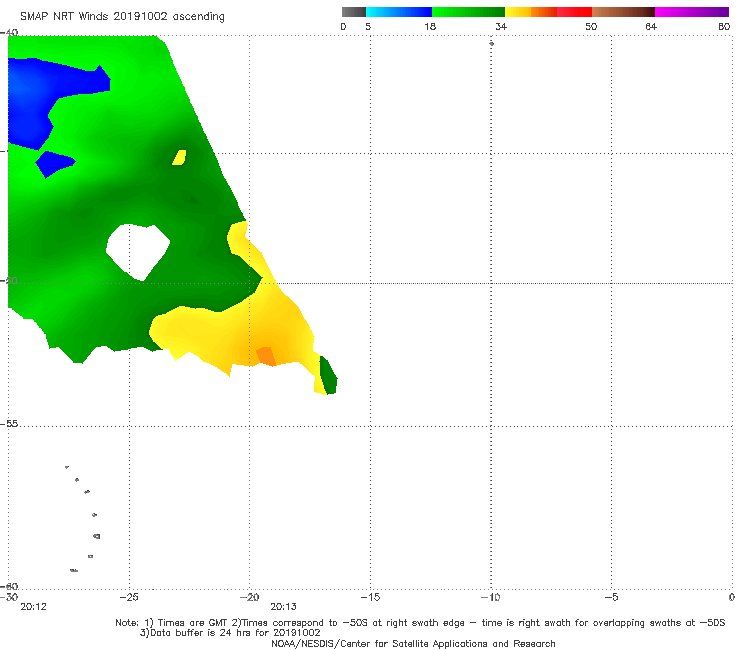The image size is (740, 650).
Task: Click the colorbar label "80"
Action: tap(724, 26)
